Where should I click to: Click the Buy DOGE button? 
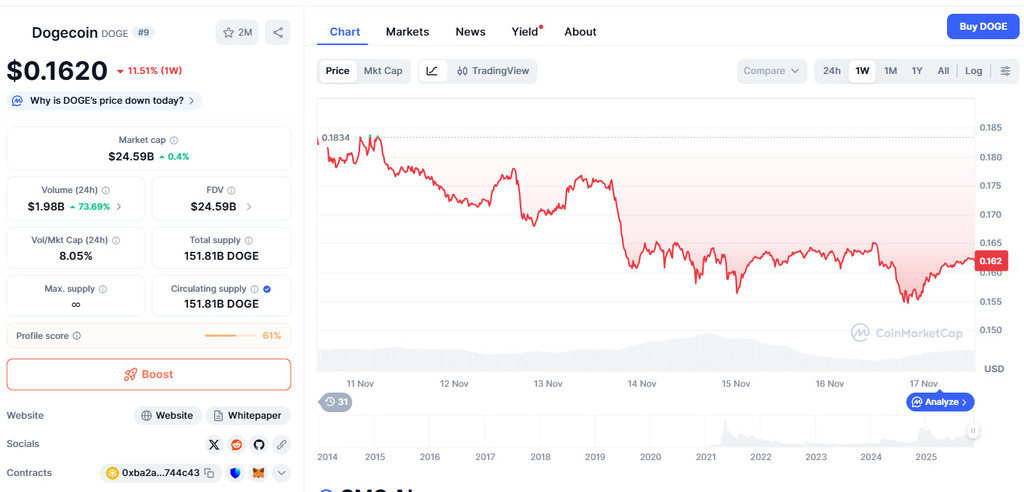point(982,27)
